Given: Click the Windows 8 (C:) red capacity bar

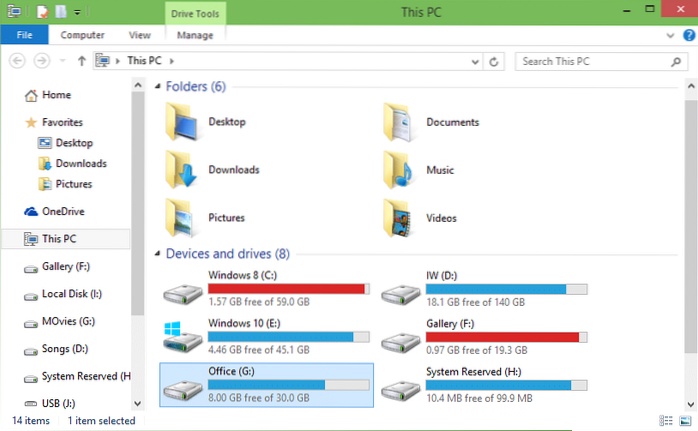Looking at the screenshot, I should click(x=288, y=288).
